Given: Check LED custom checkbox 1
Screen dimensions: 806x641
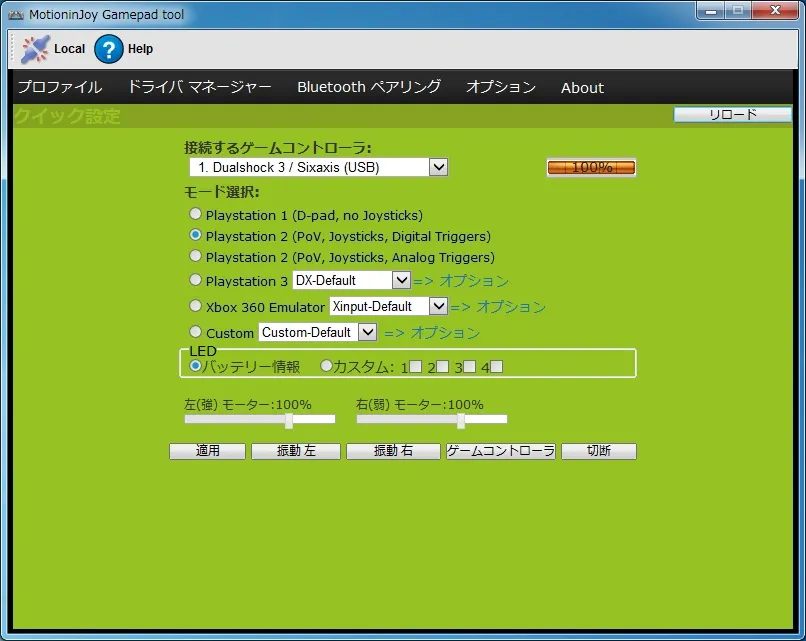Looking at the screenshot, I should pos(416,367).
